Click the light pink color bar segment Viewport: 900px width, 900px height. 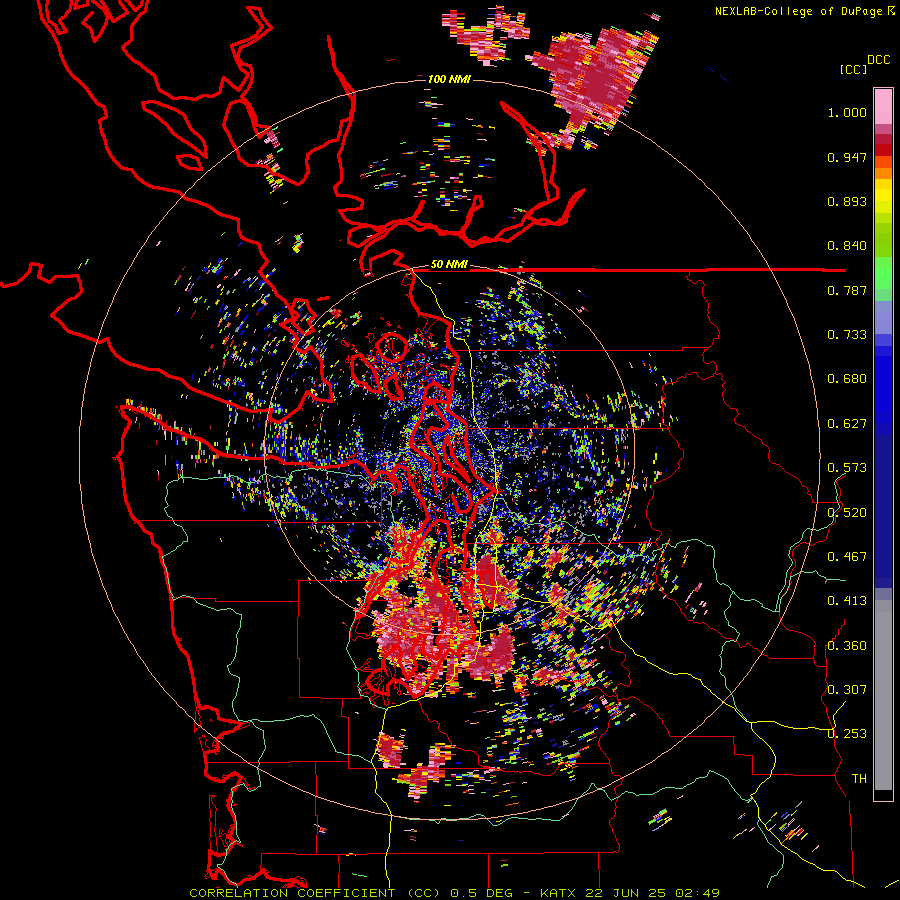coord(883,106)
